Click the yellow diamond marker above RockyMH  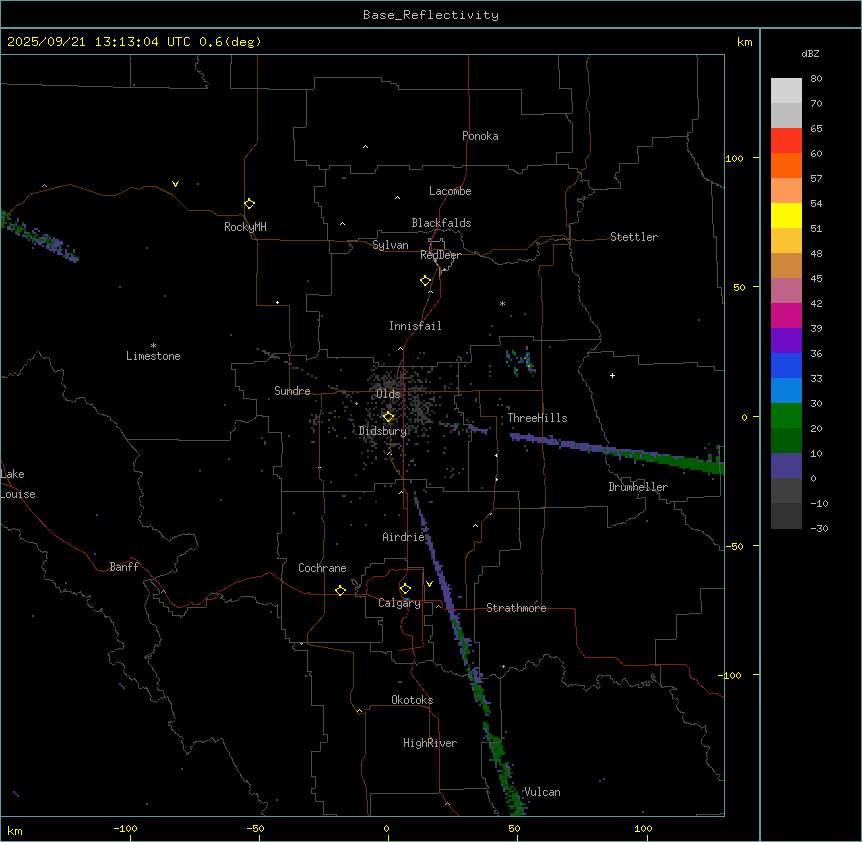coord(249,203)
